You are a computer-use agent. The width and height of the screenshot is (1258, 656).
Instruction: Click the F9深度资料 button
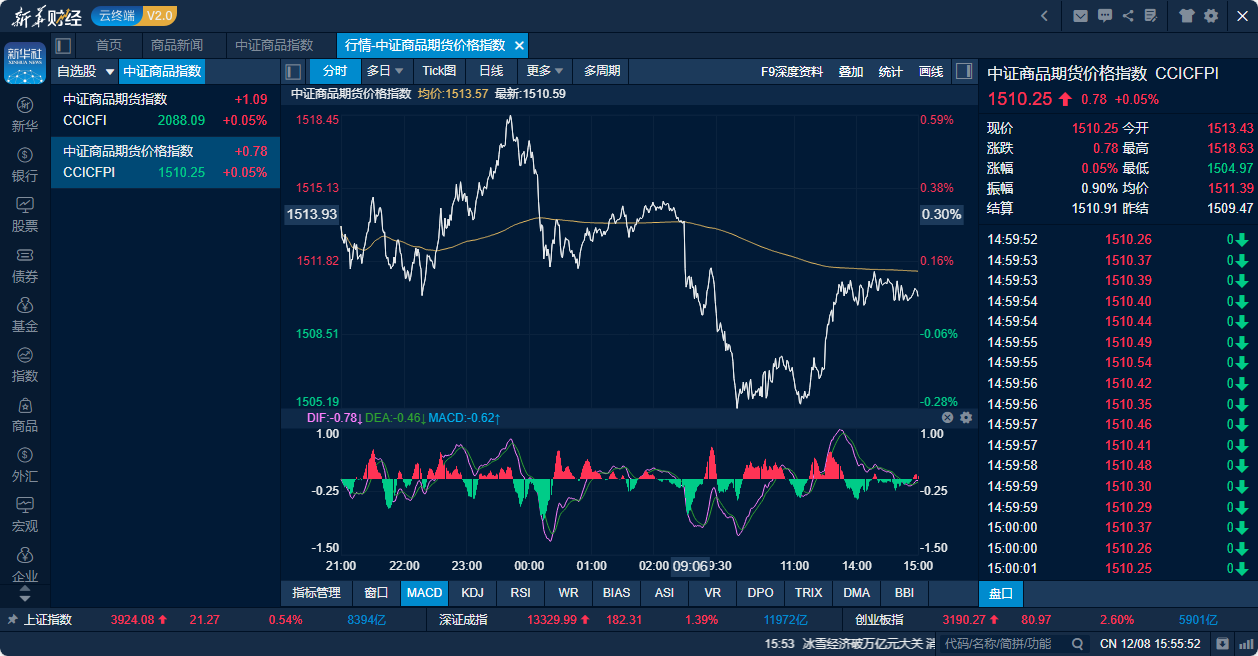tap(792, 71)
